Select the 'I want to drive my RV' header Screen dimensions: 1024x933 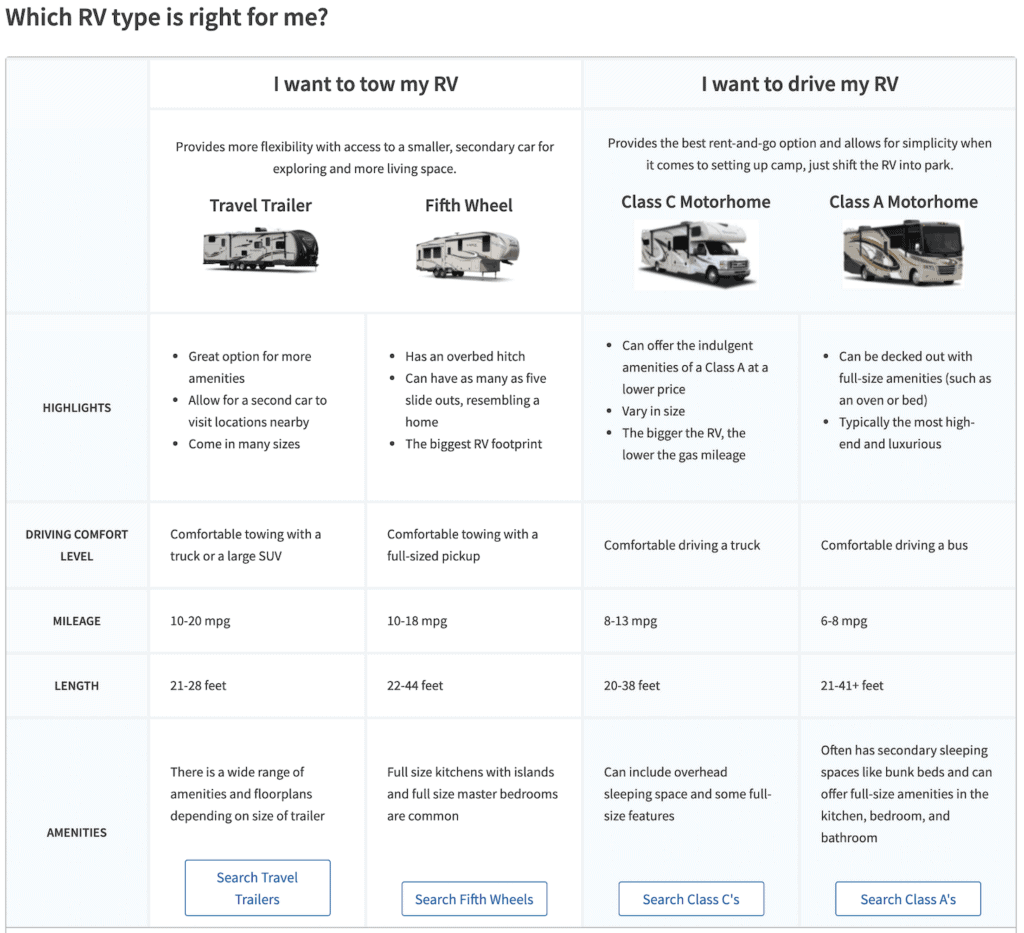[799, 84]
